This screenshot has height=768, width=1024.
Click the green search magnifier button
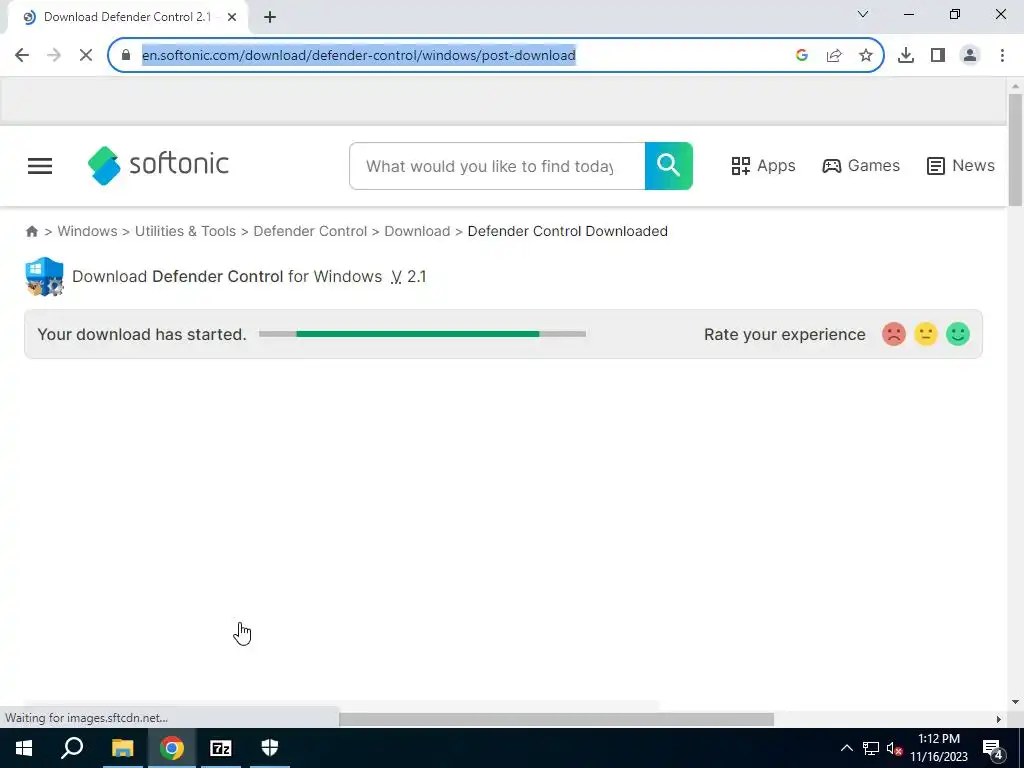(669, 166)
